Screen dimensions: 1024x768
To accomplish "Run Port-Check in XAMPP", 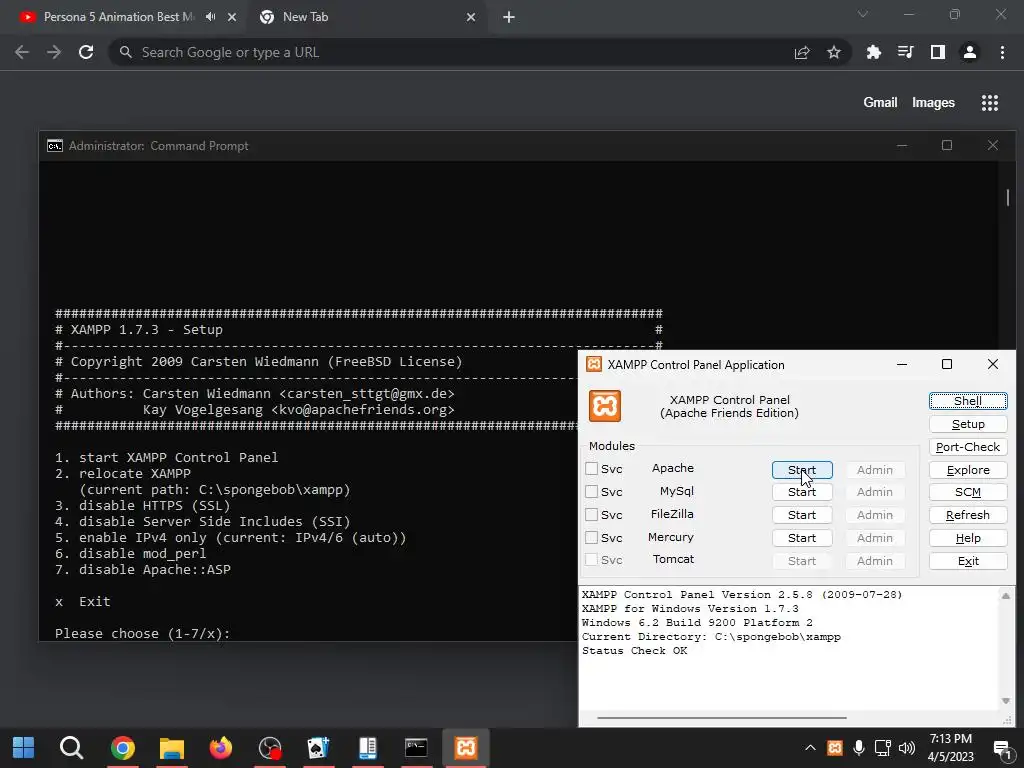I will (x=968, y=447).
